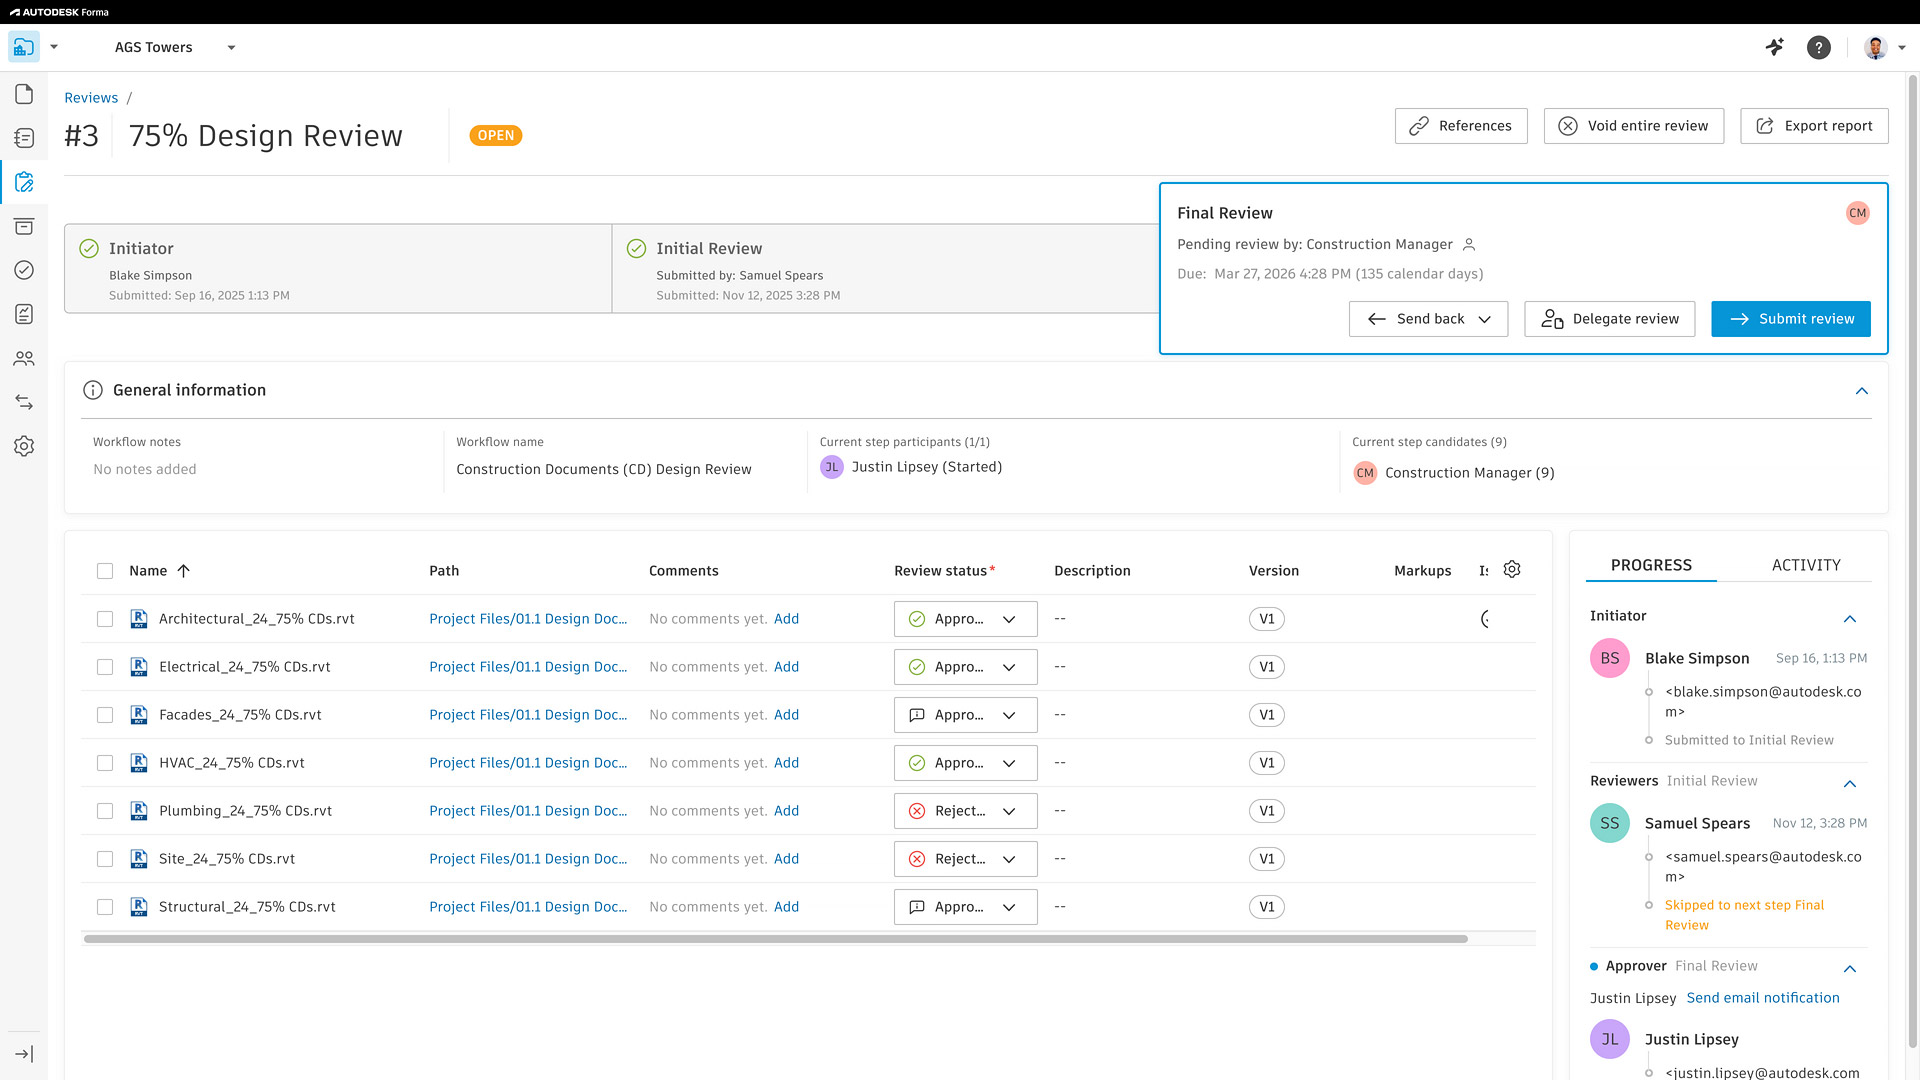The height and width of the screenshot is (1080, 1920).
Task: Click the V1 version badge for Electrical file
Action: click(x=1267, y=667)
